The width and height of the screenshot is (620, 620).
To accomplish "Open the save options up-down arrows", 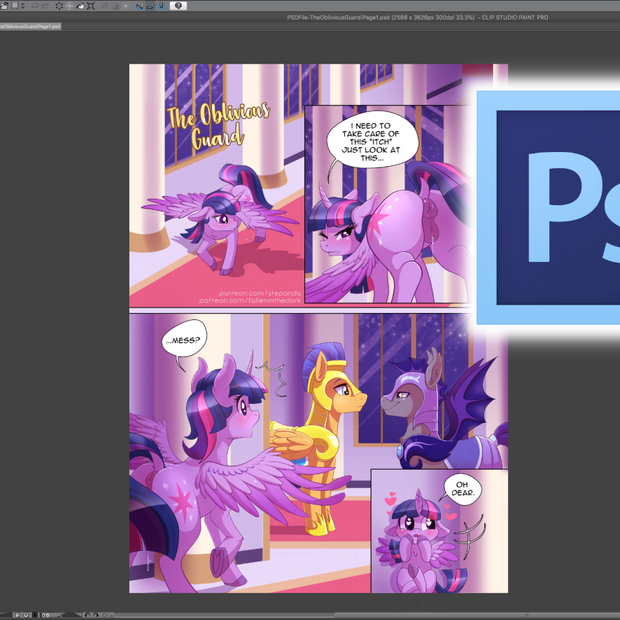I will point(23,6).
